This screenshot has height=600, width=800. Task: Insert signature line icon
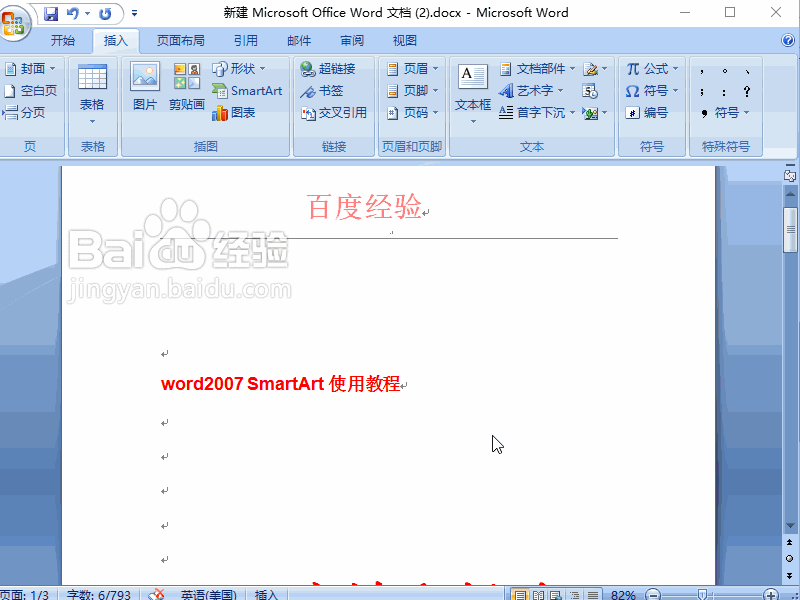coord(590,68)
